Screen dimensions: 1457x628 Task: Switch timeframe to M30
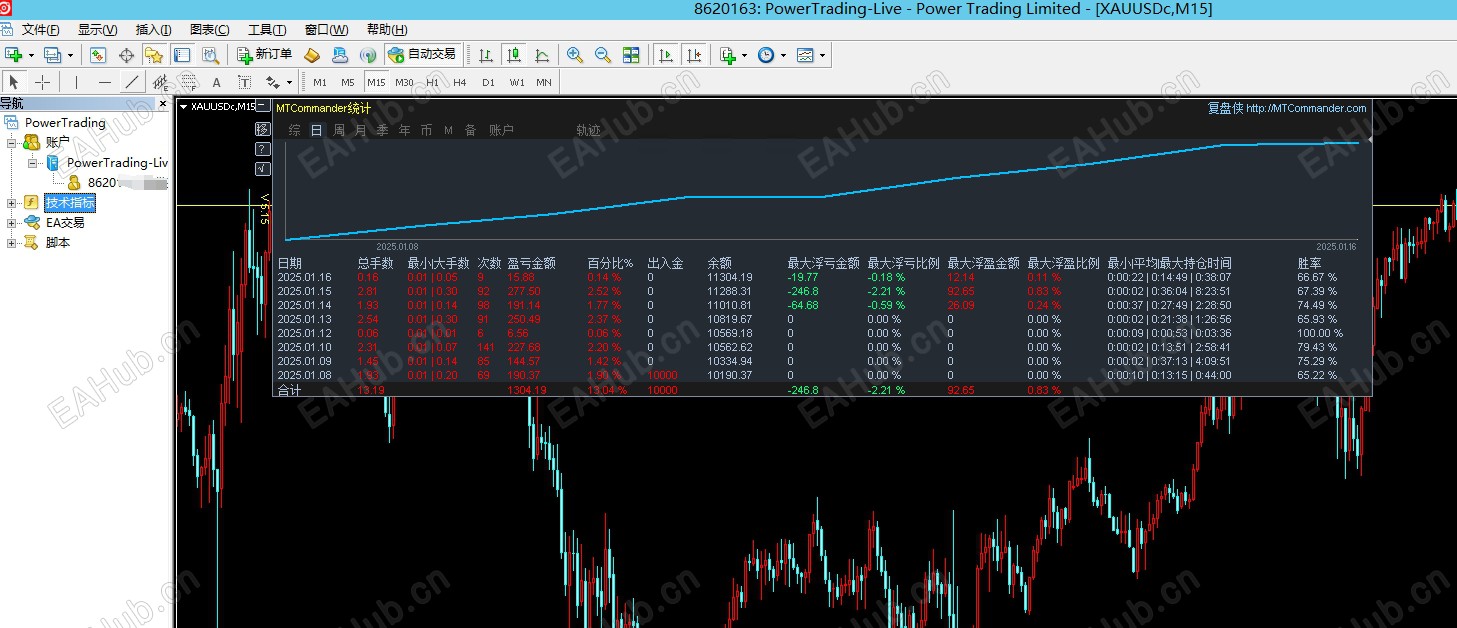(x=404, y=82)
